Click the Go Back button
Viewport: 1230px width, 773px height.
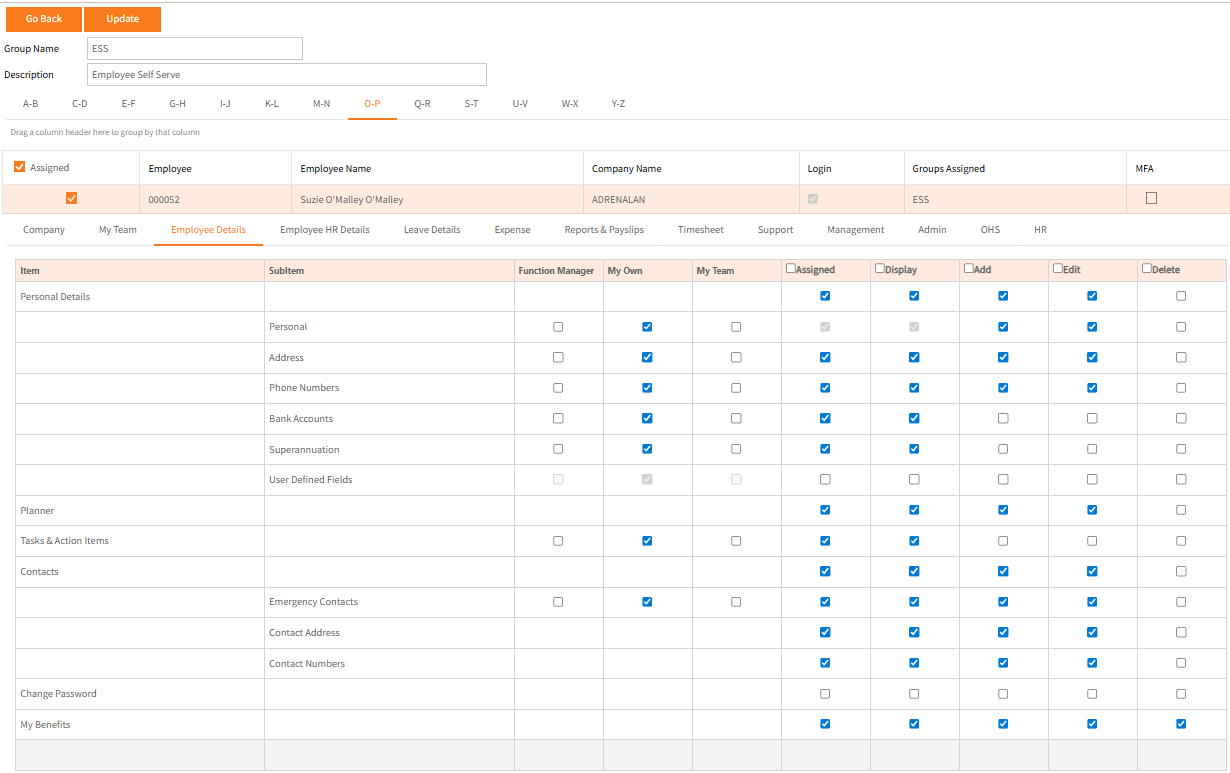(44, 19)
